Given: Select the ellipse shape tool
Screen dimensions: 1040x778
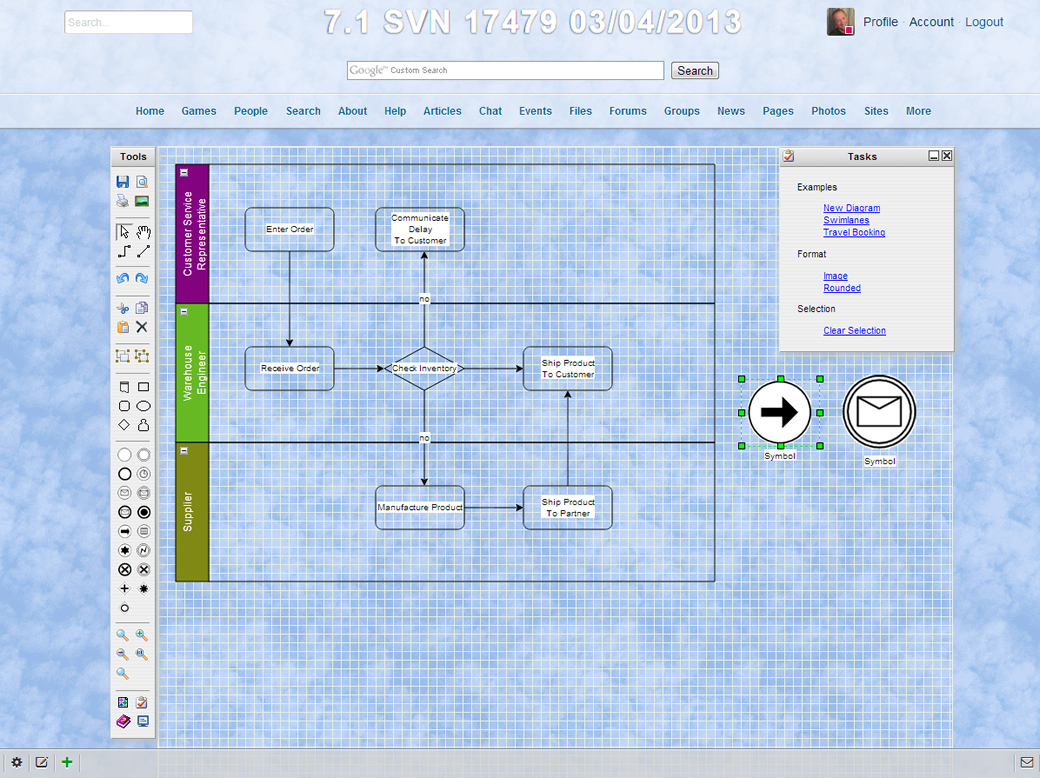Looking at the screenshot, I should coord(143,406).
